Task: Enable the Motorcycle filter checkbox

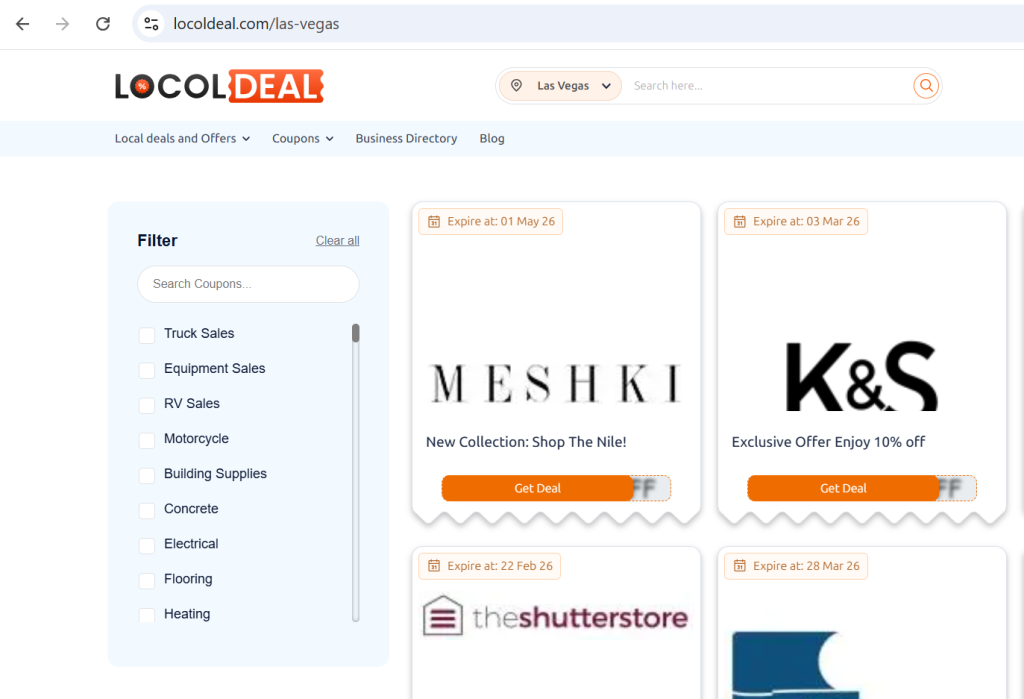Action: [147, 440]
